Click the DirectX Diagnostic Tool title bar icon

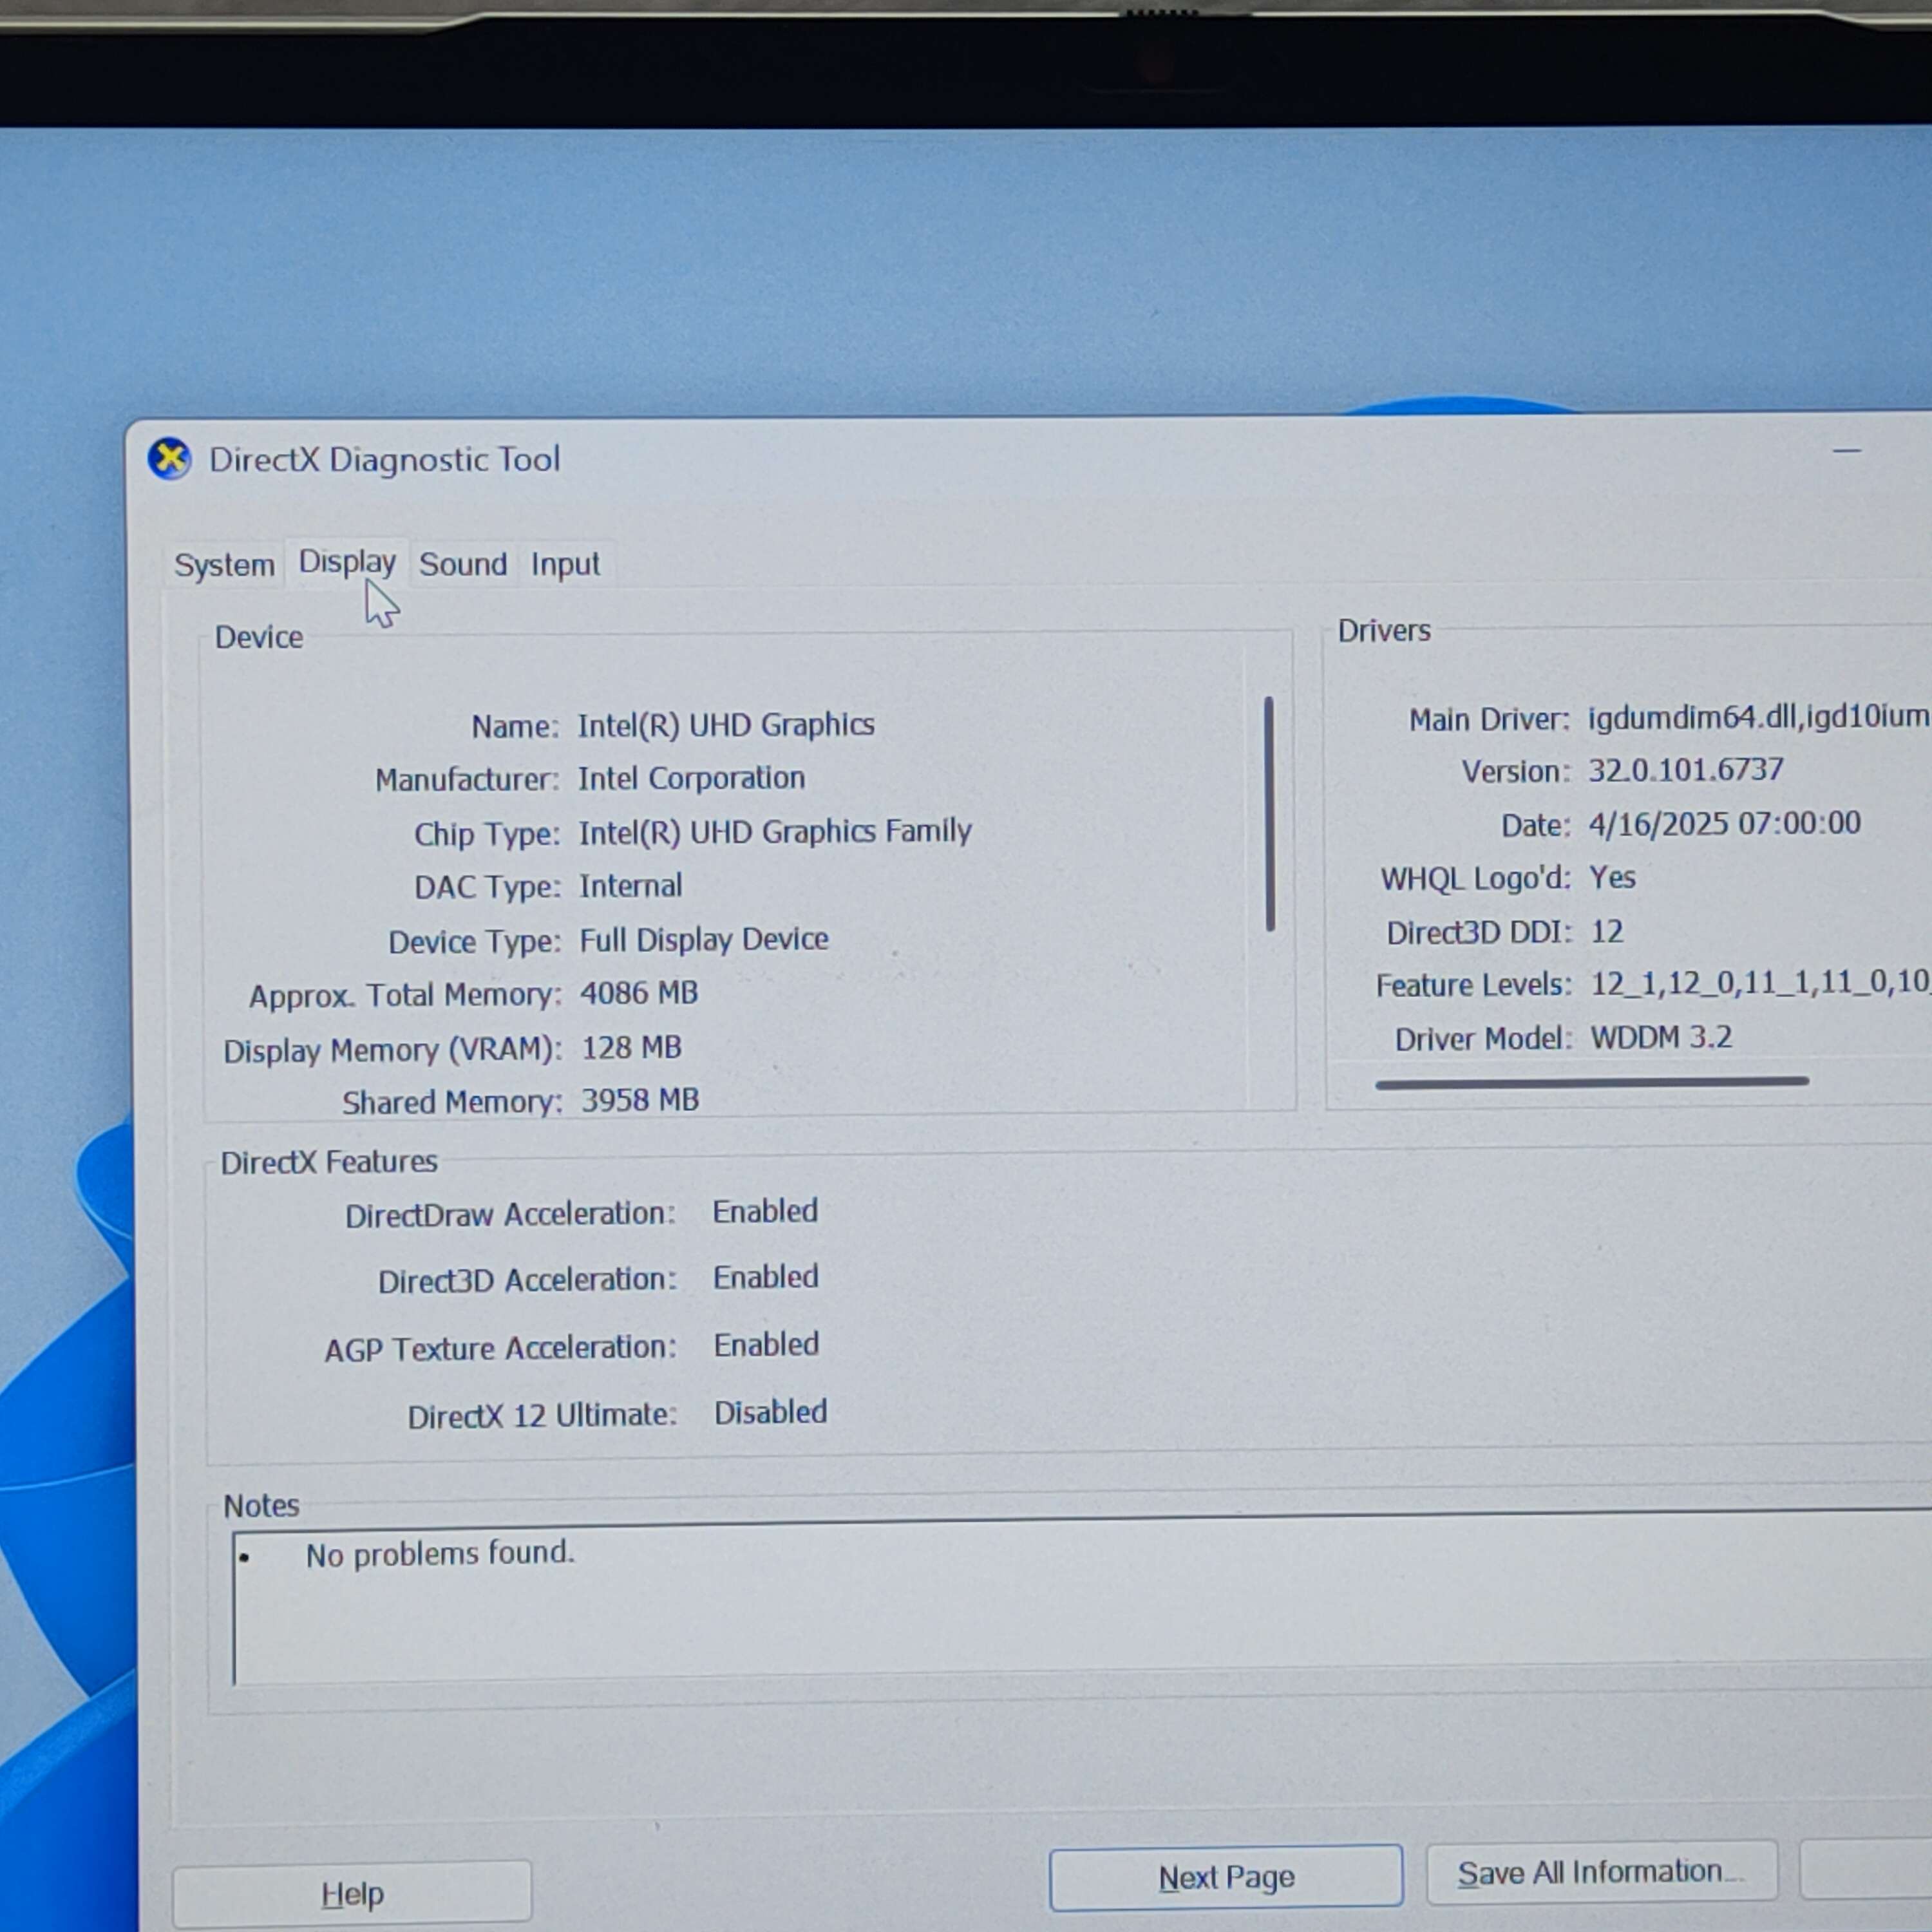click(170, 459)
